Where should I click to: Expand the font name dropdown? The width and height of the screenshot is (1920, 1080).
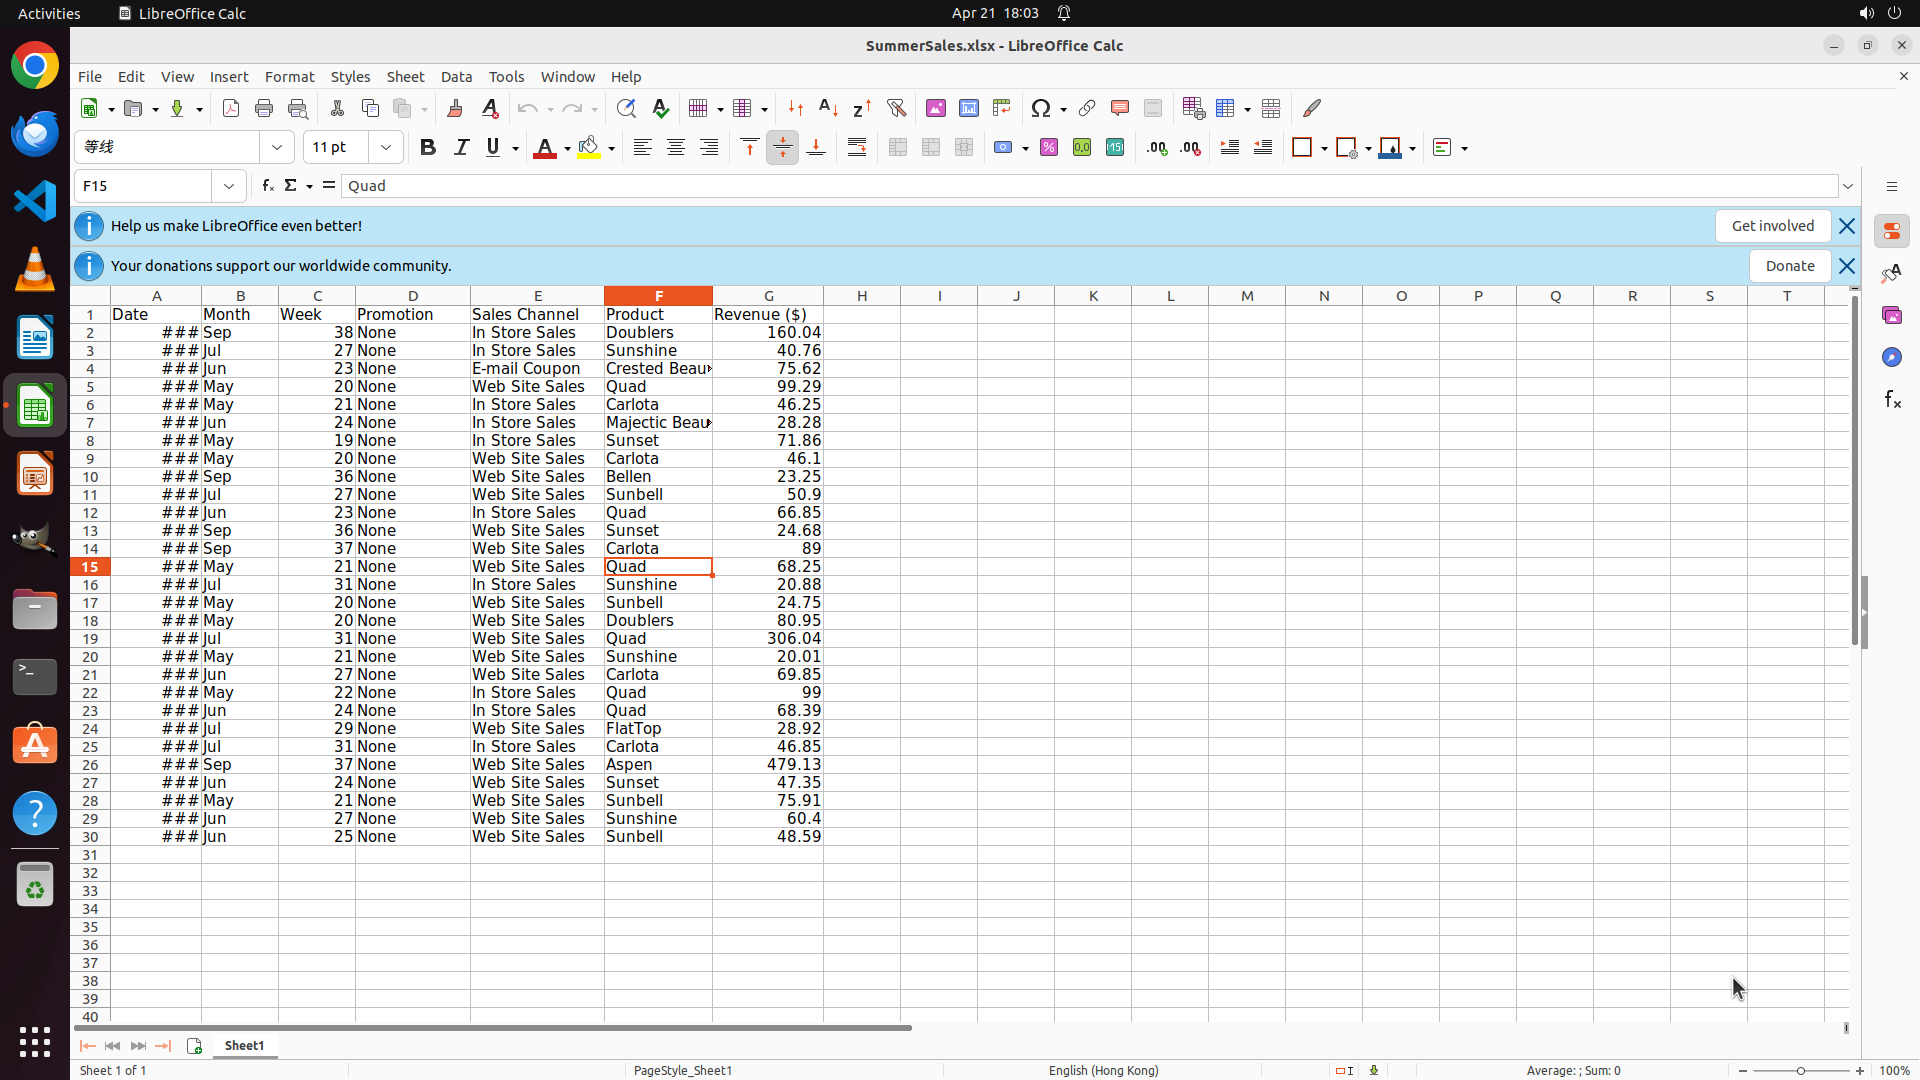coord(277,148)
